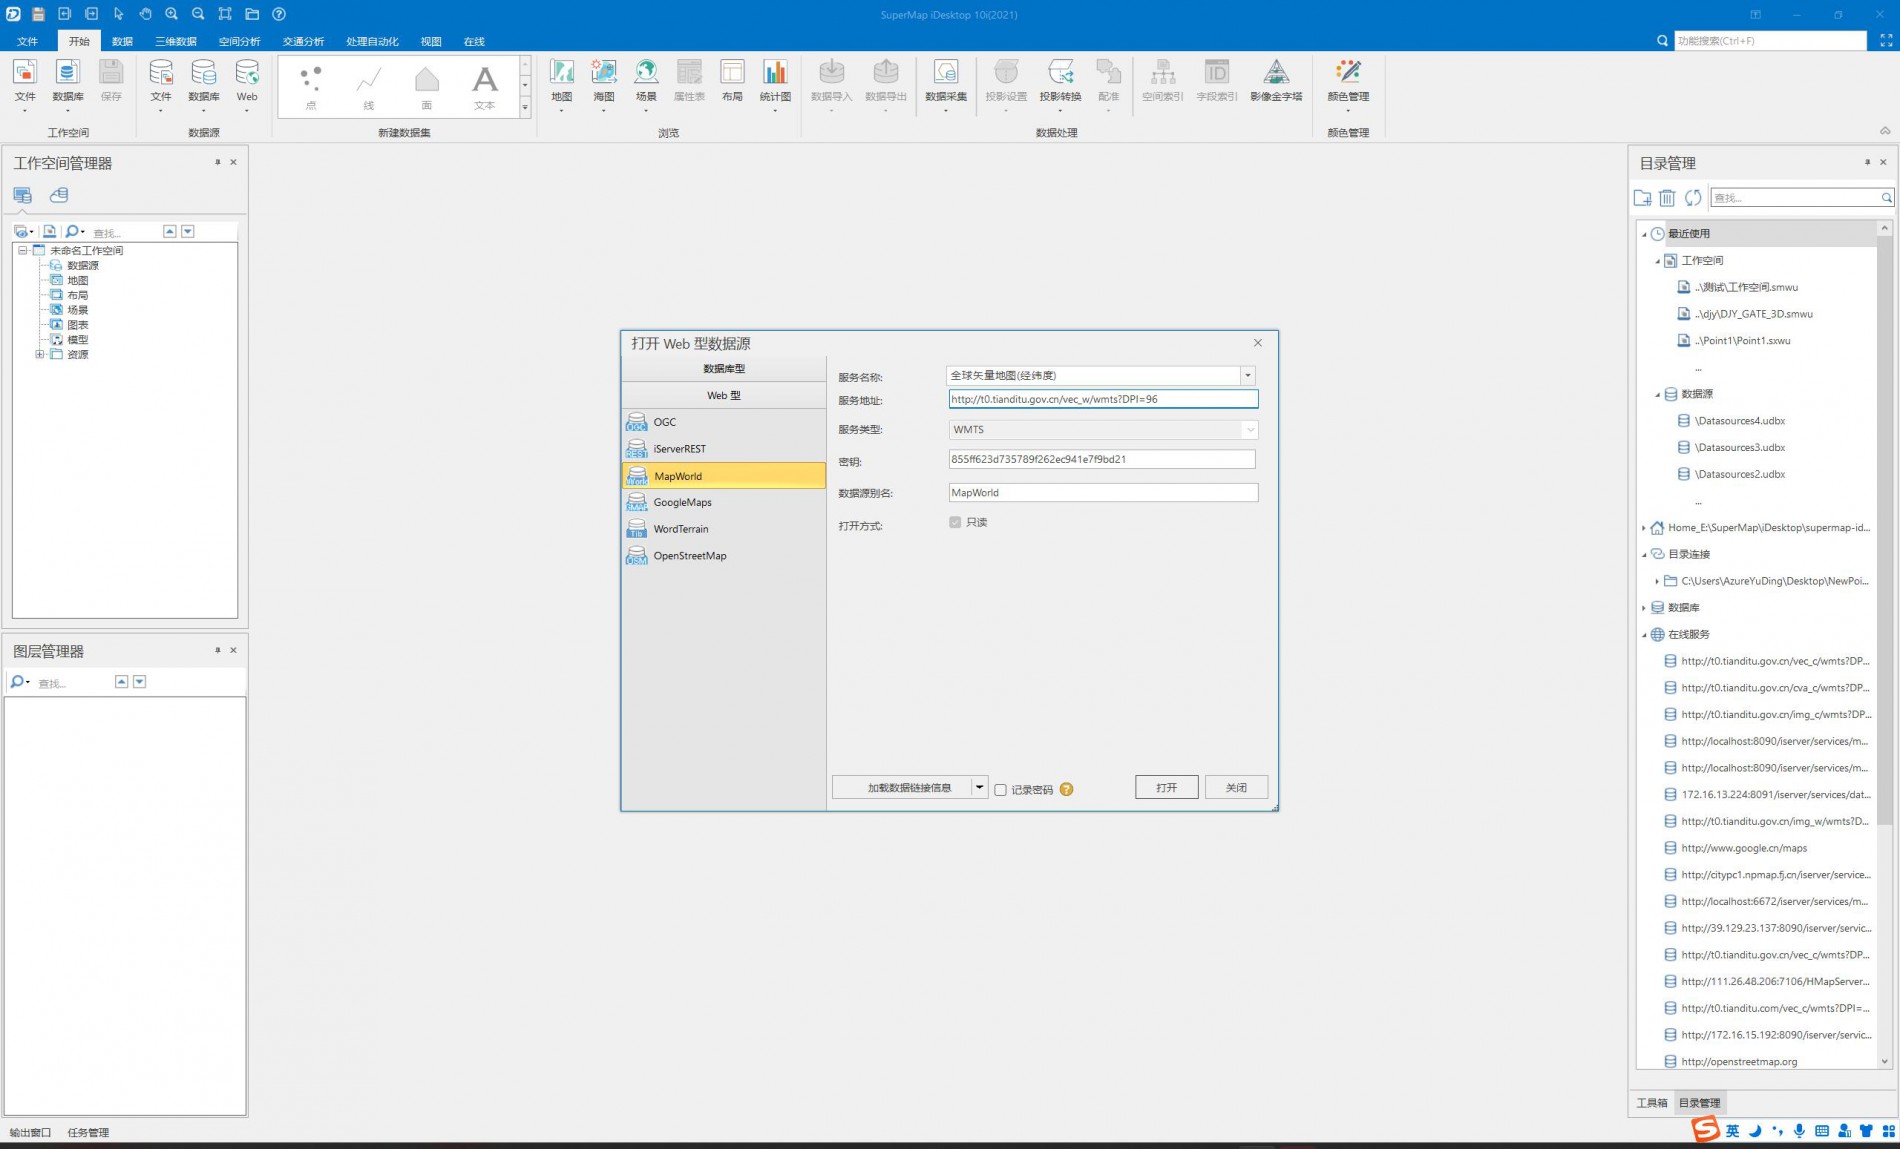Select the 文本 new dataset type
Viewport: 1900px width, 1149px height.
click(485, 87)
